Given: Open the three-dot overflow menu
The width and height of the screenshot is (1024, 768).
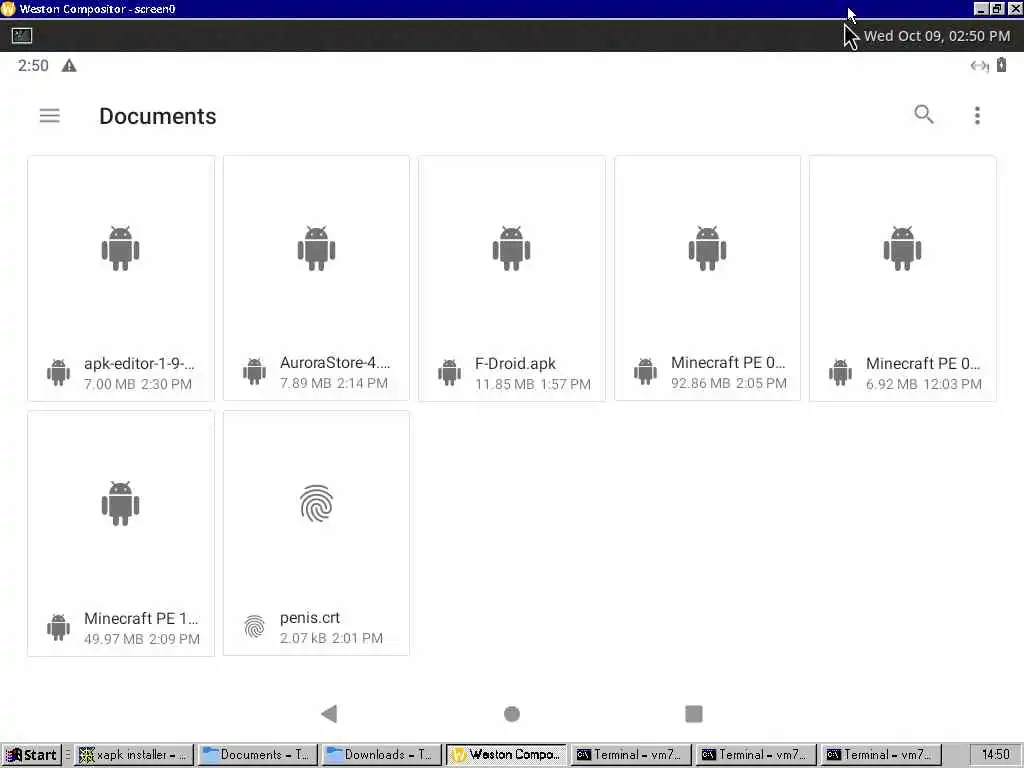Looking at the screenshot, I should pos(977,116).
